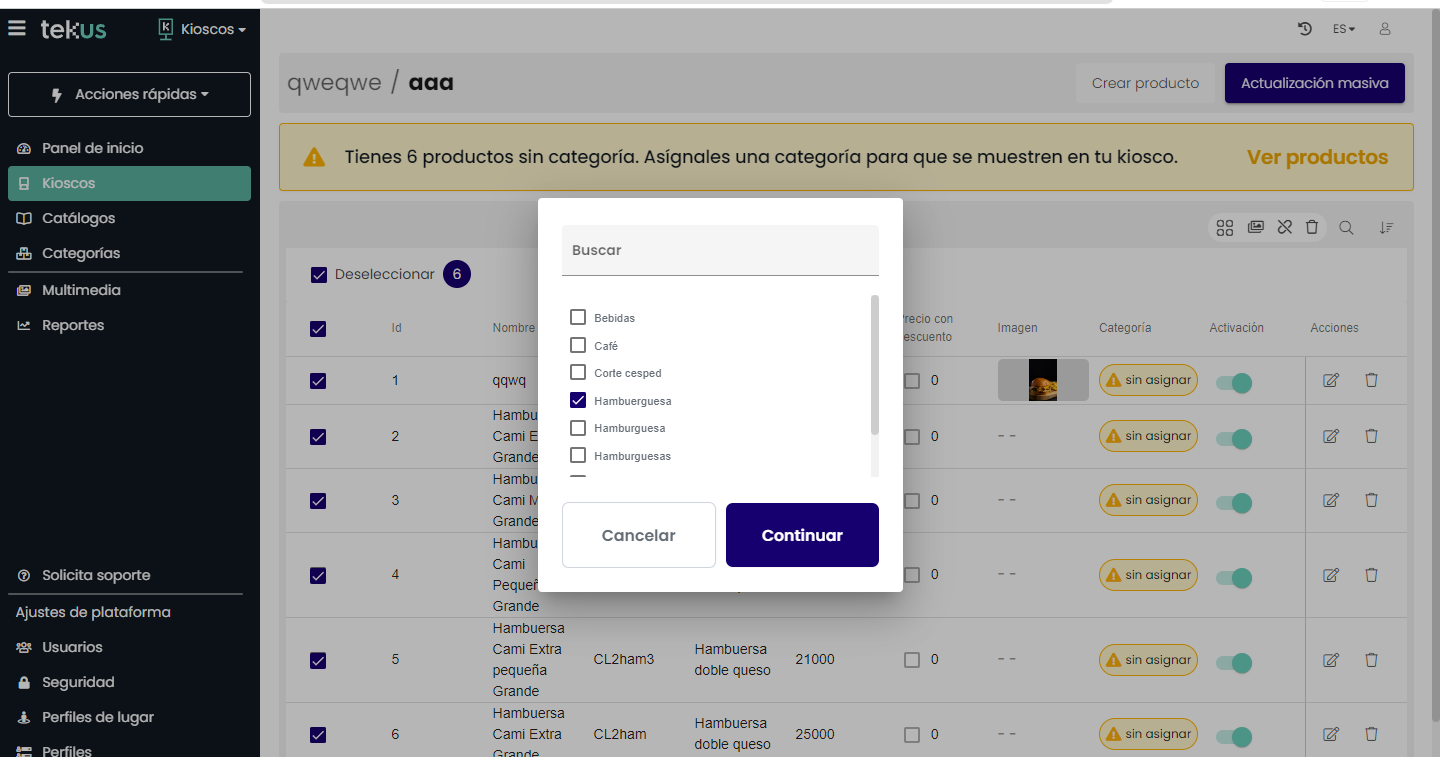
Task: Click the Buscar search field
Action: click(x=720, y=250)
